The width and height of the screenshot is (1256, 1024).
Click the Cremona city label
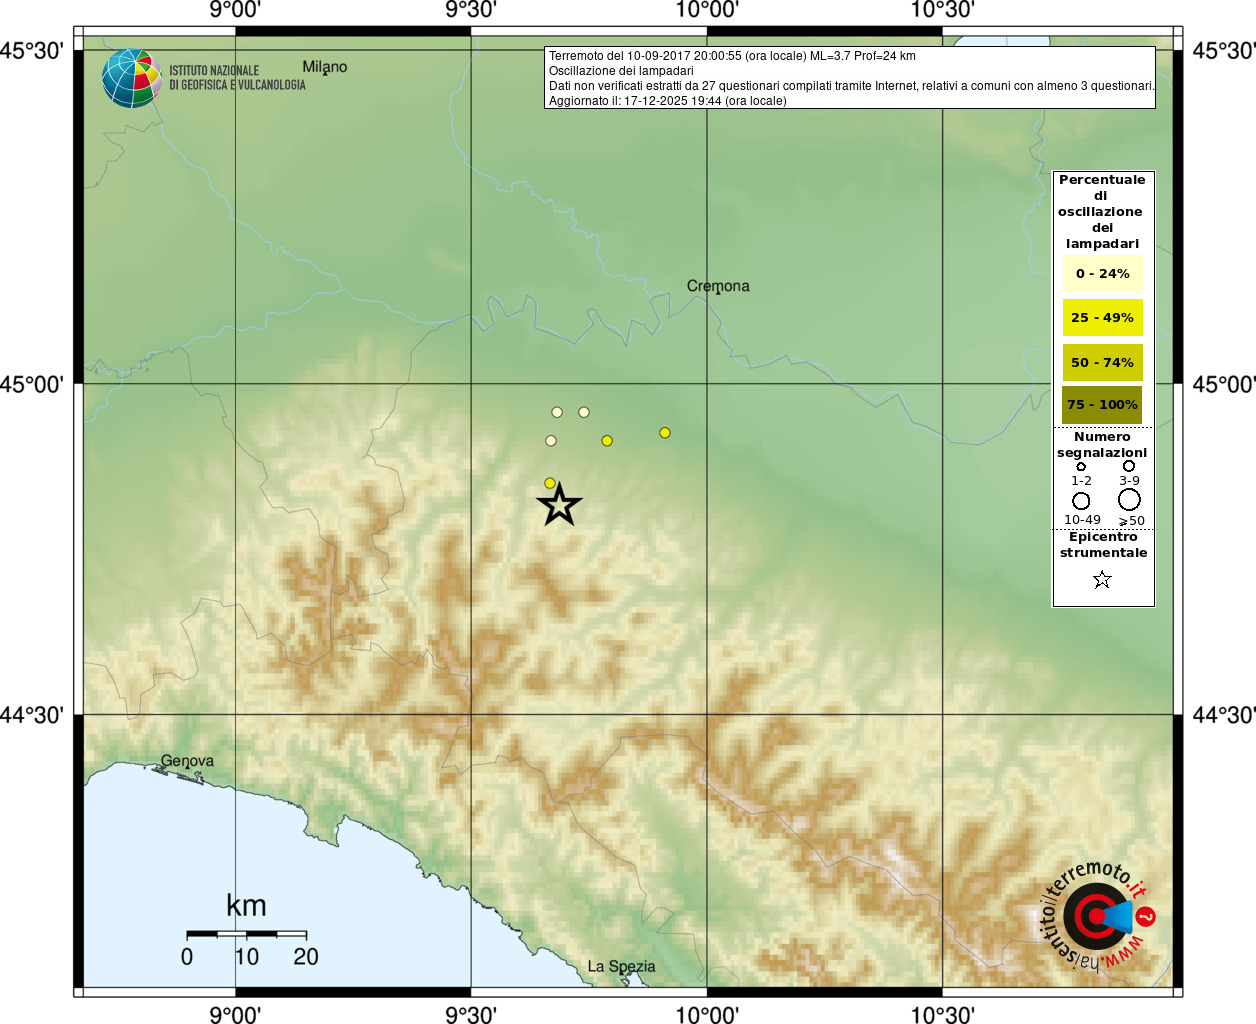pos(718,286)
